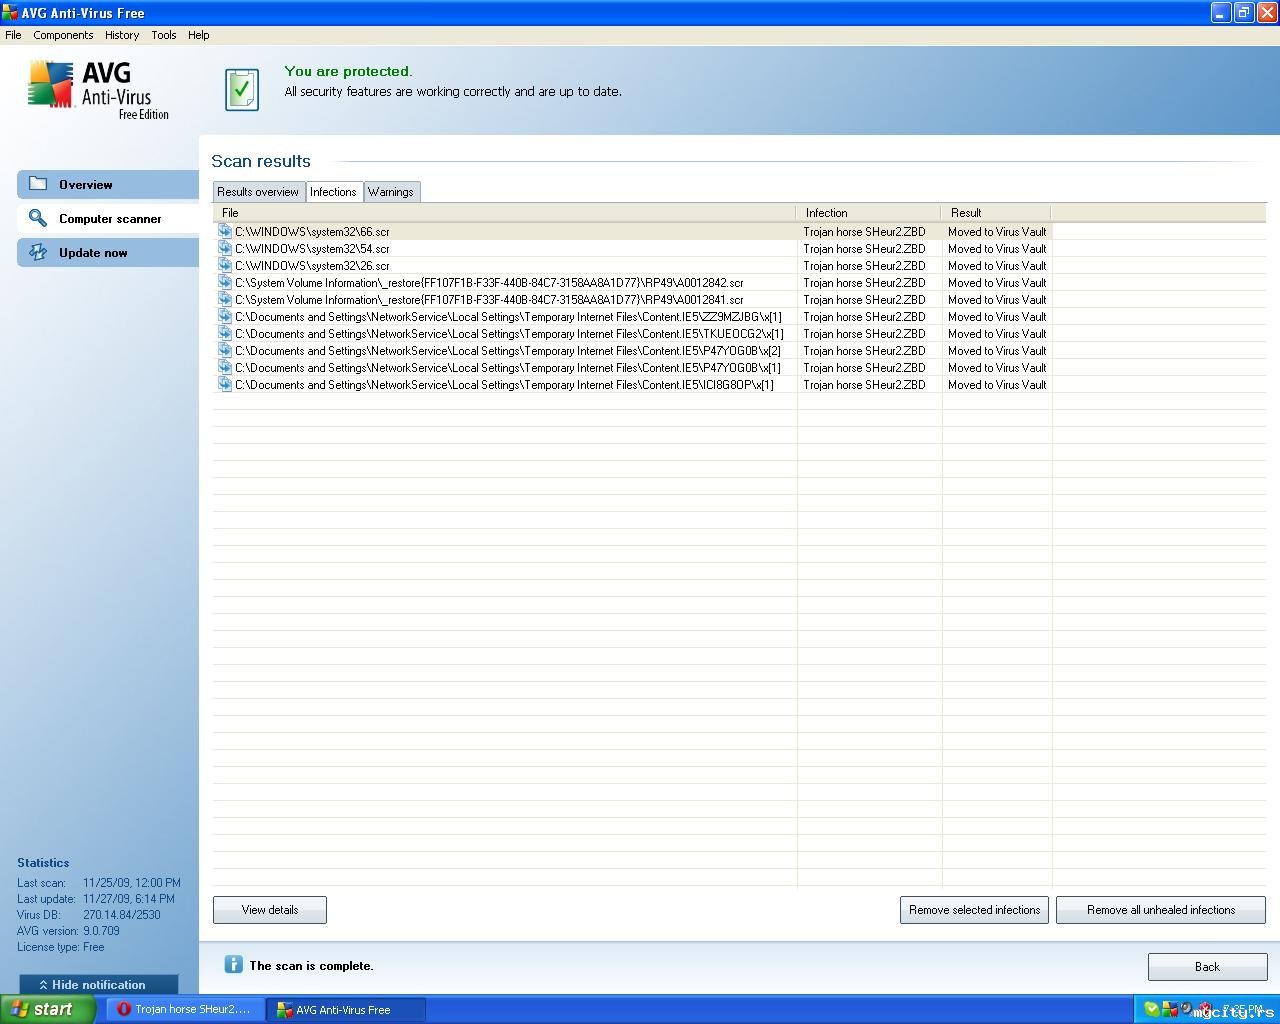Click the Computer scanner magnifier icon
Screen dimensions: 1280x1024
(x=38, y=218)
